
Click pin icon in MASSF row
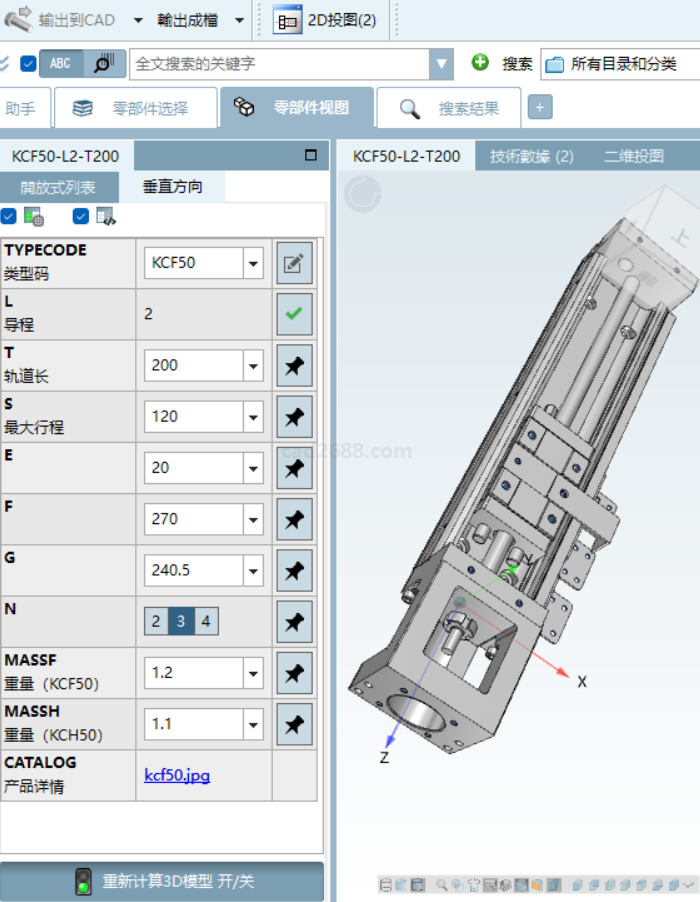tap(294, 673)
